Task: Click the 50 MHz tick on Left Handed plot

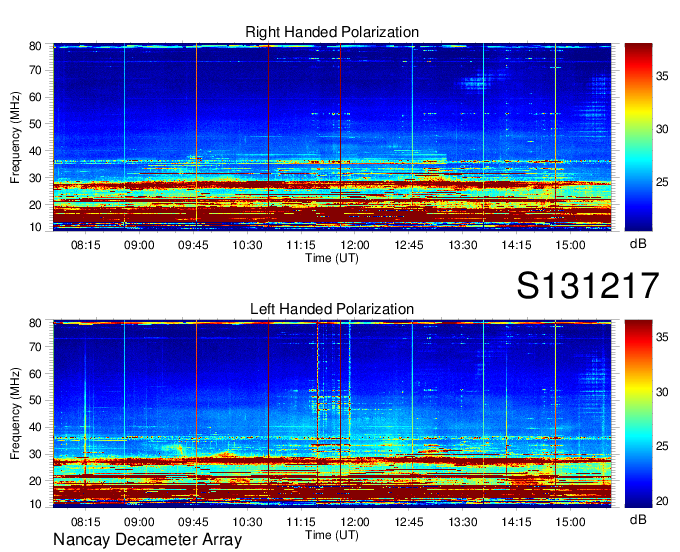Action: click(35, 401)
